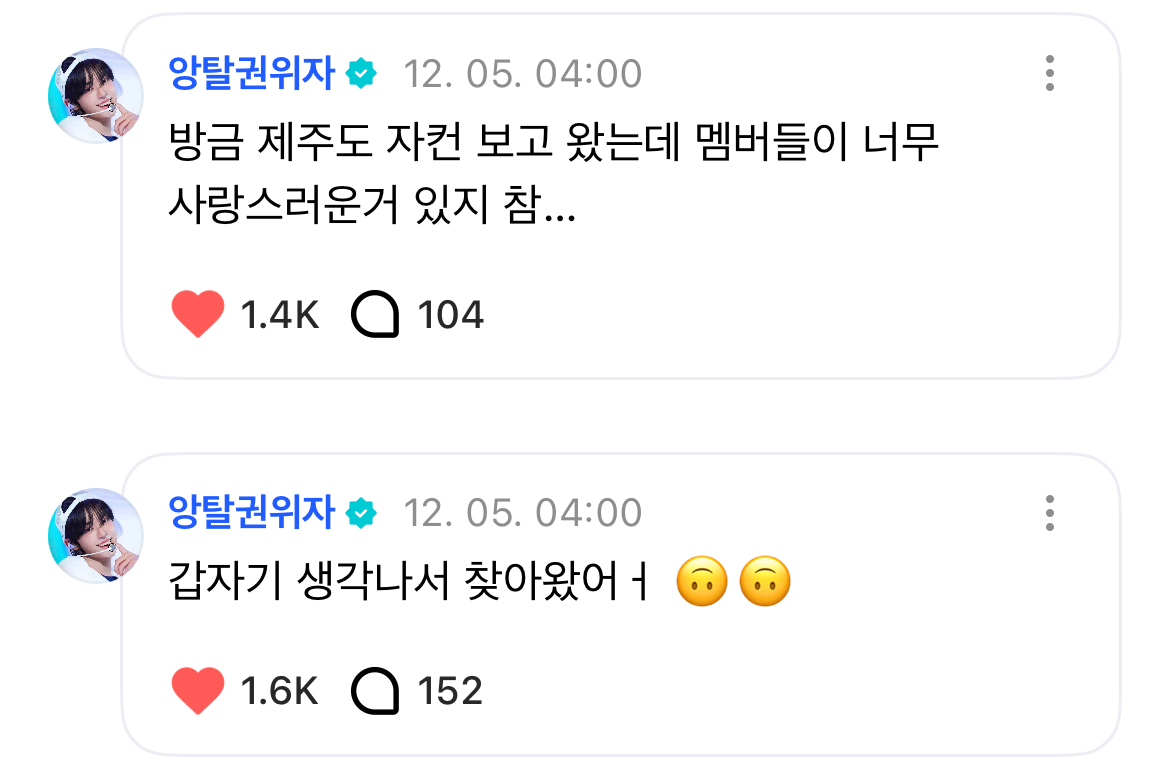Open more options menu on first post
This screenshot has height=779, width=1170.
[1049, 74]
